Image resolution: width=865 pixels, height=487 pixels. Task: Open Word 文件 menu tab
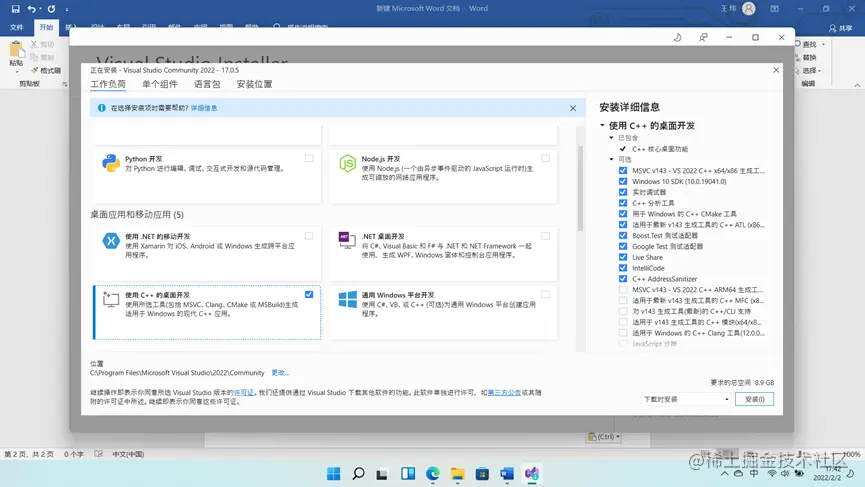[17, 27]
